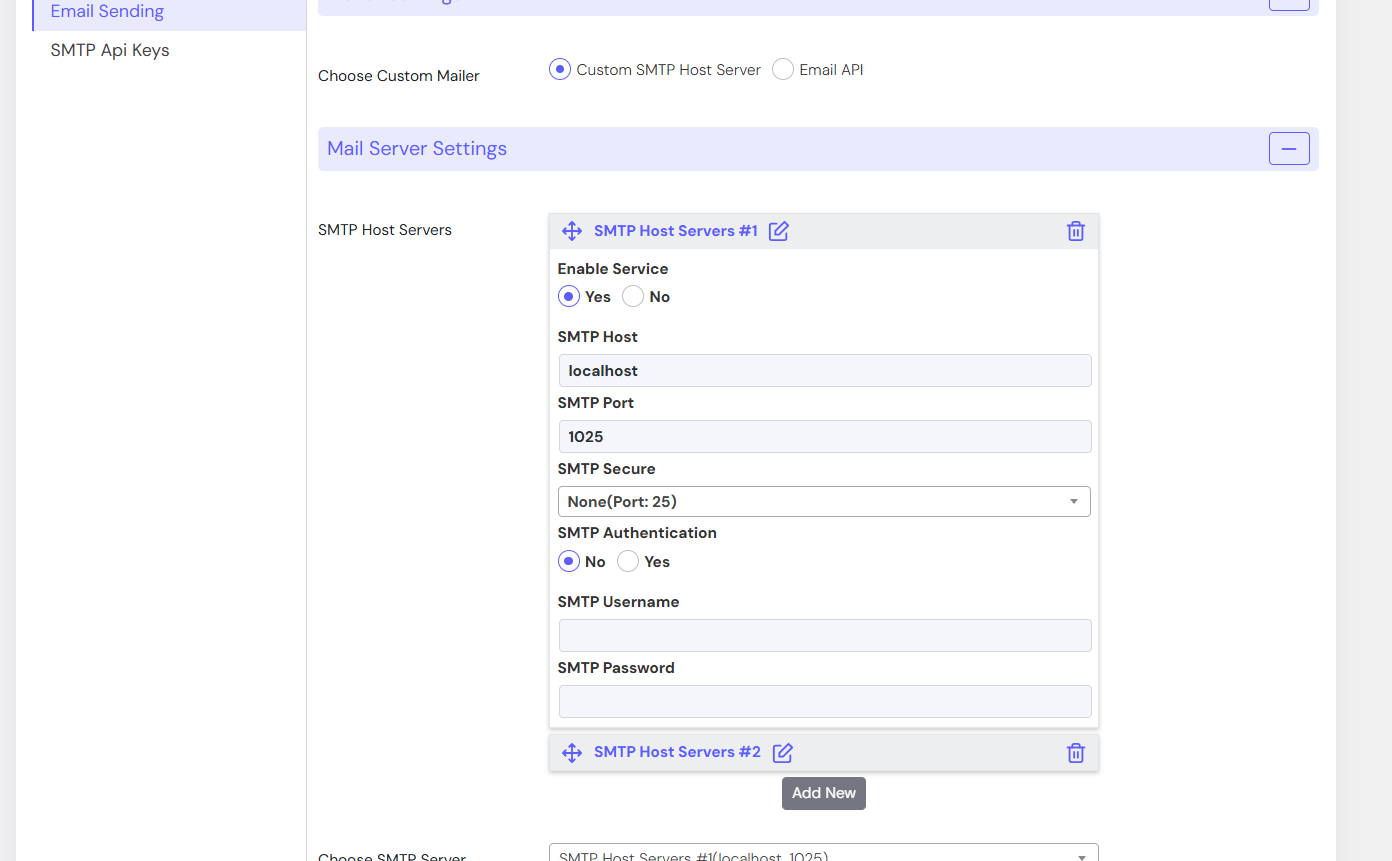Screen dimensions: 1392x861
Task: Click the edit icon for SMTP Host Servers #1
Action: click(x=779, y=231)
